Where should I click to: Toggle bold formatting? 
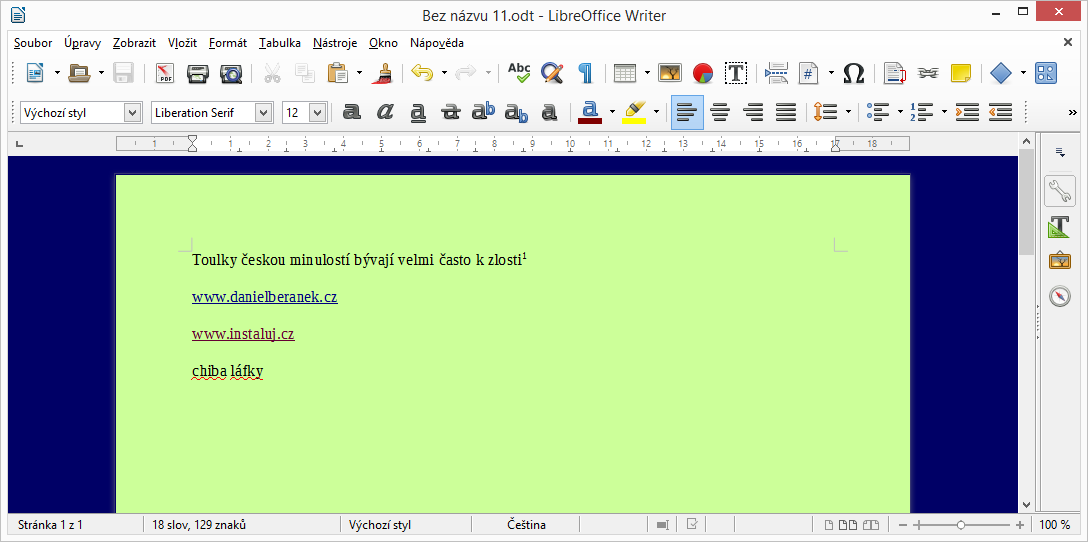click(352, 112)
